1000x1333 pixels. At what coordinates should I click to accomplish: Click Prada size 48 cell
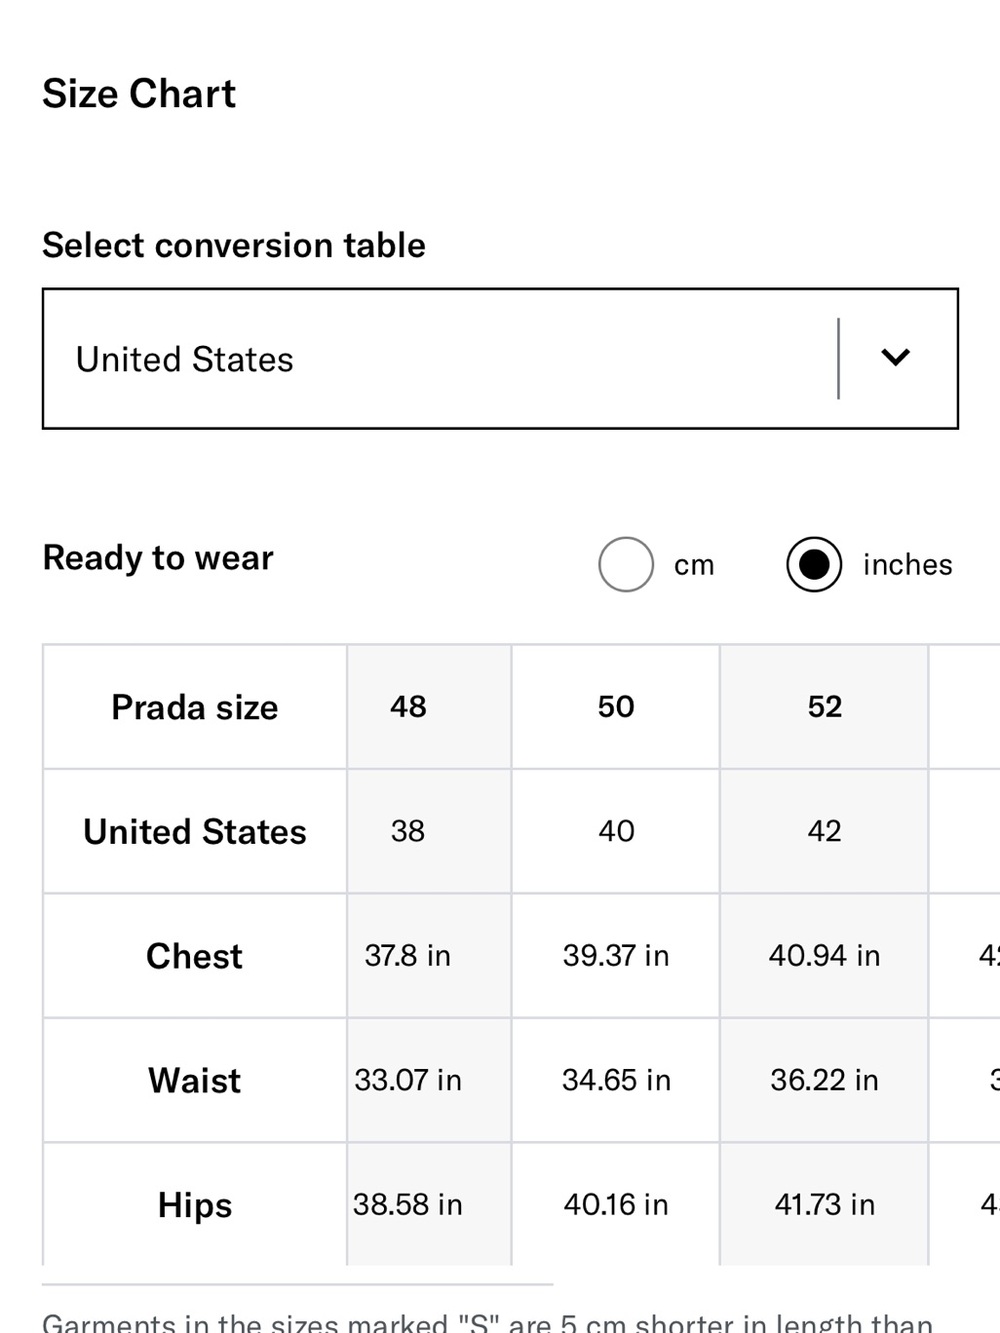[429, 707]
